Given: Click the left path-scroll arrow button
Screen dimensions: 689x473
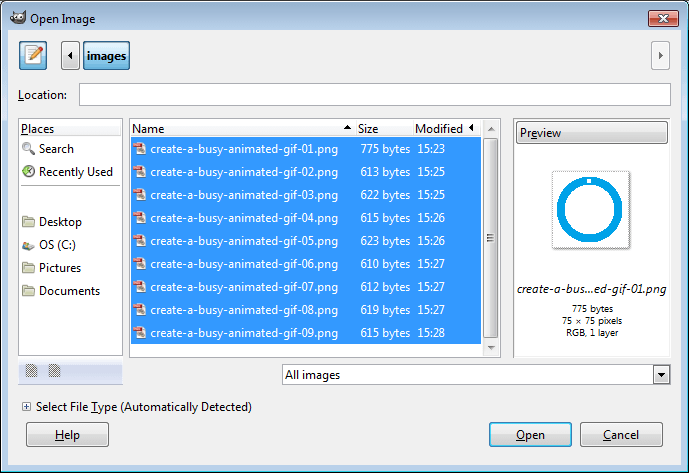Looking at the screenshot, I should click(x=70, y=56).
